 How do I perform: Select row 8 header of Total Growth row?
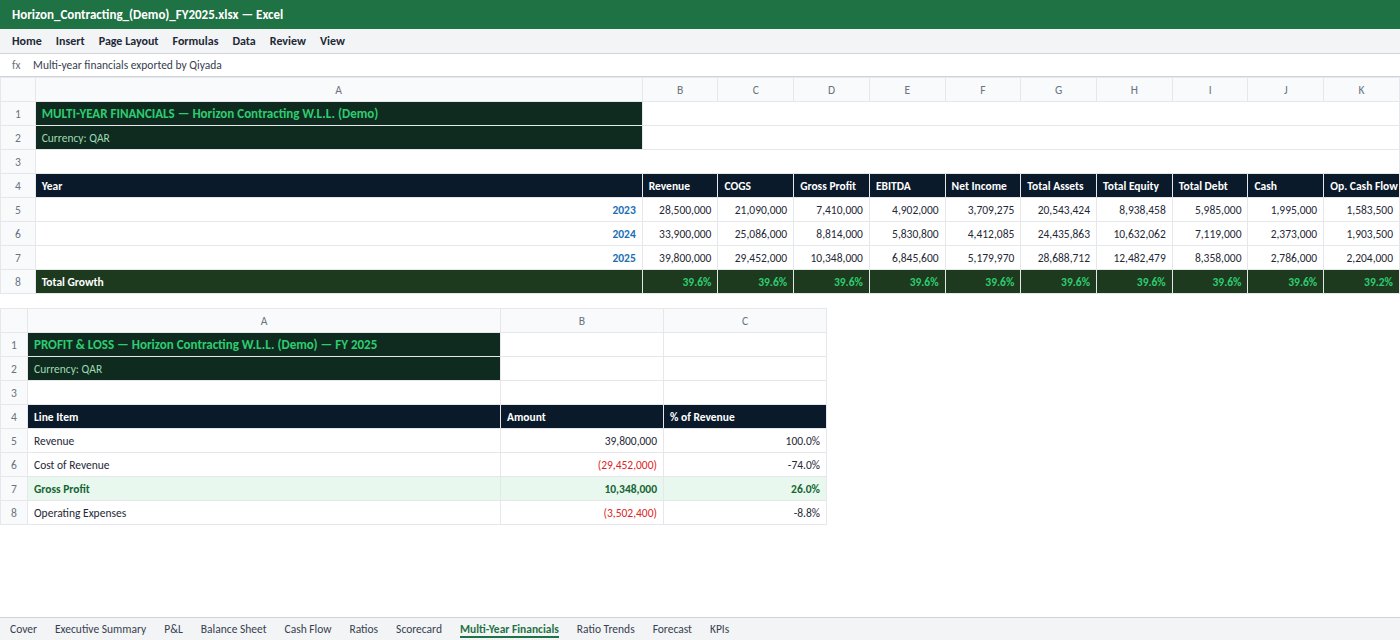[18, 282]
